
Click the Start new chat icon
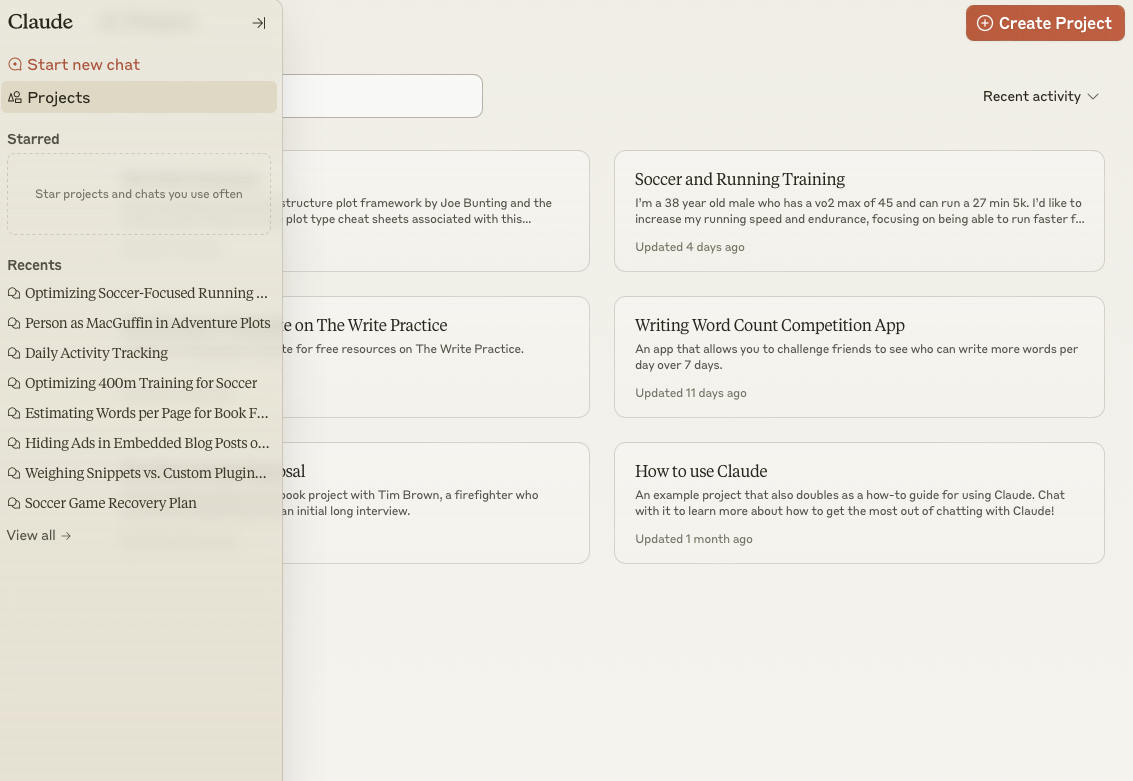[14, 64]
